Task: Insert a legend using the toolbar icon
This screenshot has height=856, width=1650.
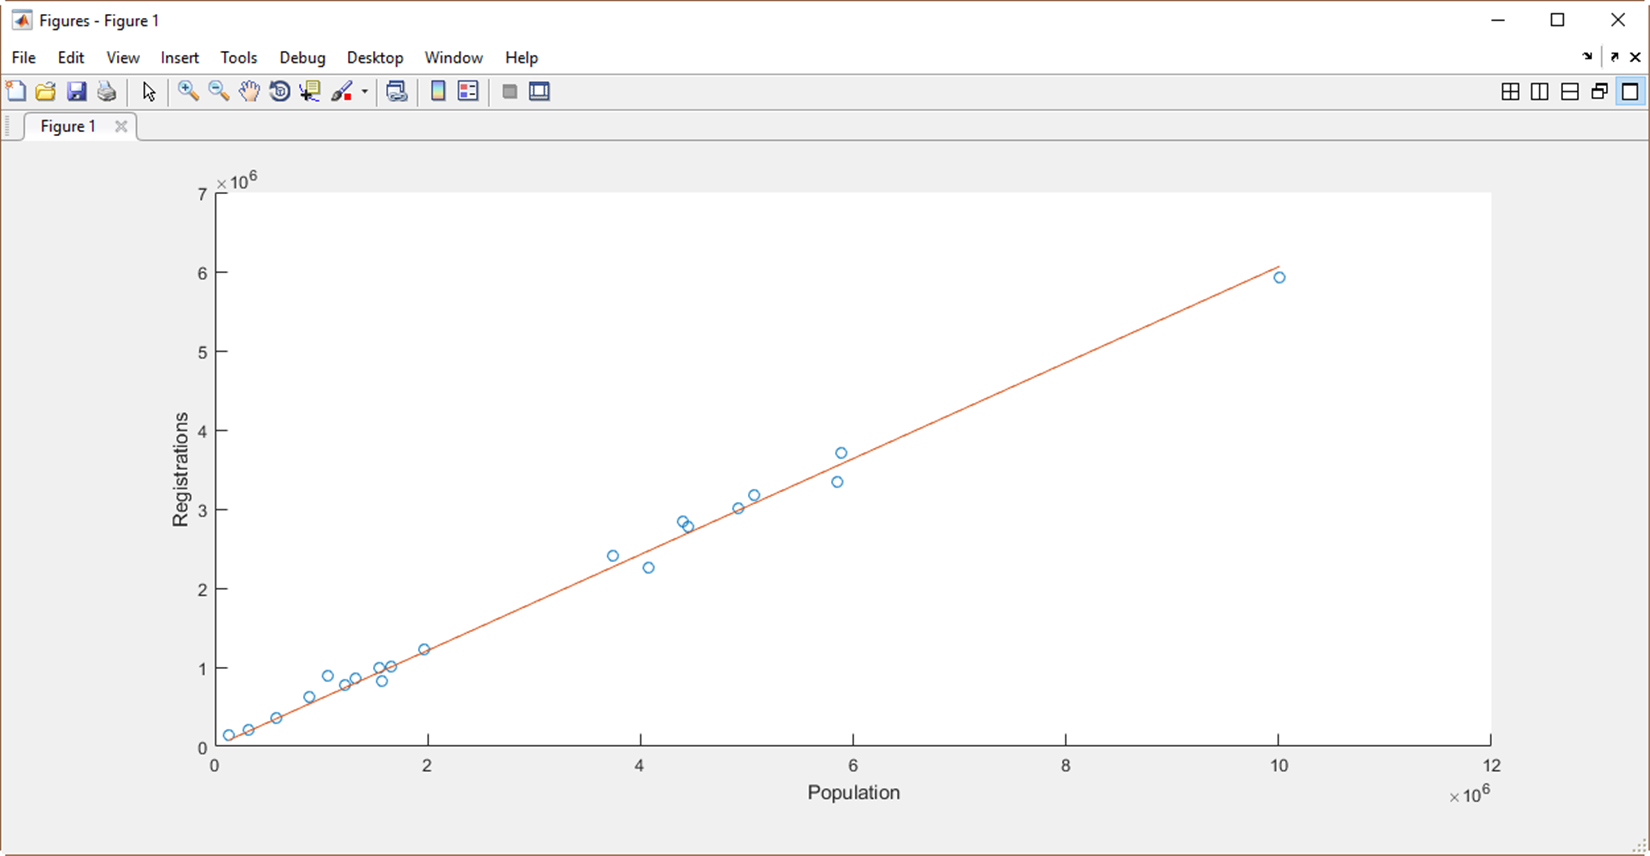Action: coord(468,92)
